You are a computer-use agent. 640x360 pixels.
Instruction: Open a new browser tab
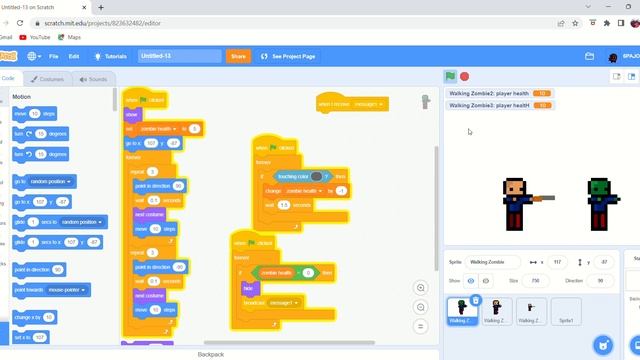click(x=101, y=7)
